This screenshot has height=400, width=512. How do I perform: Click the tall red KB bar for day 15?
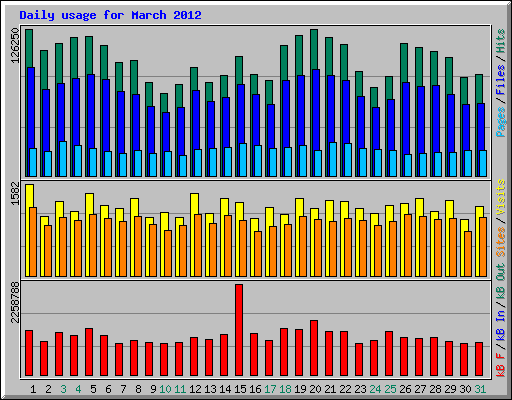(x=239, y=330)
